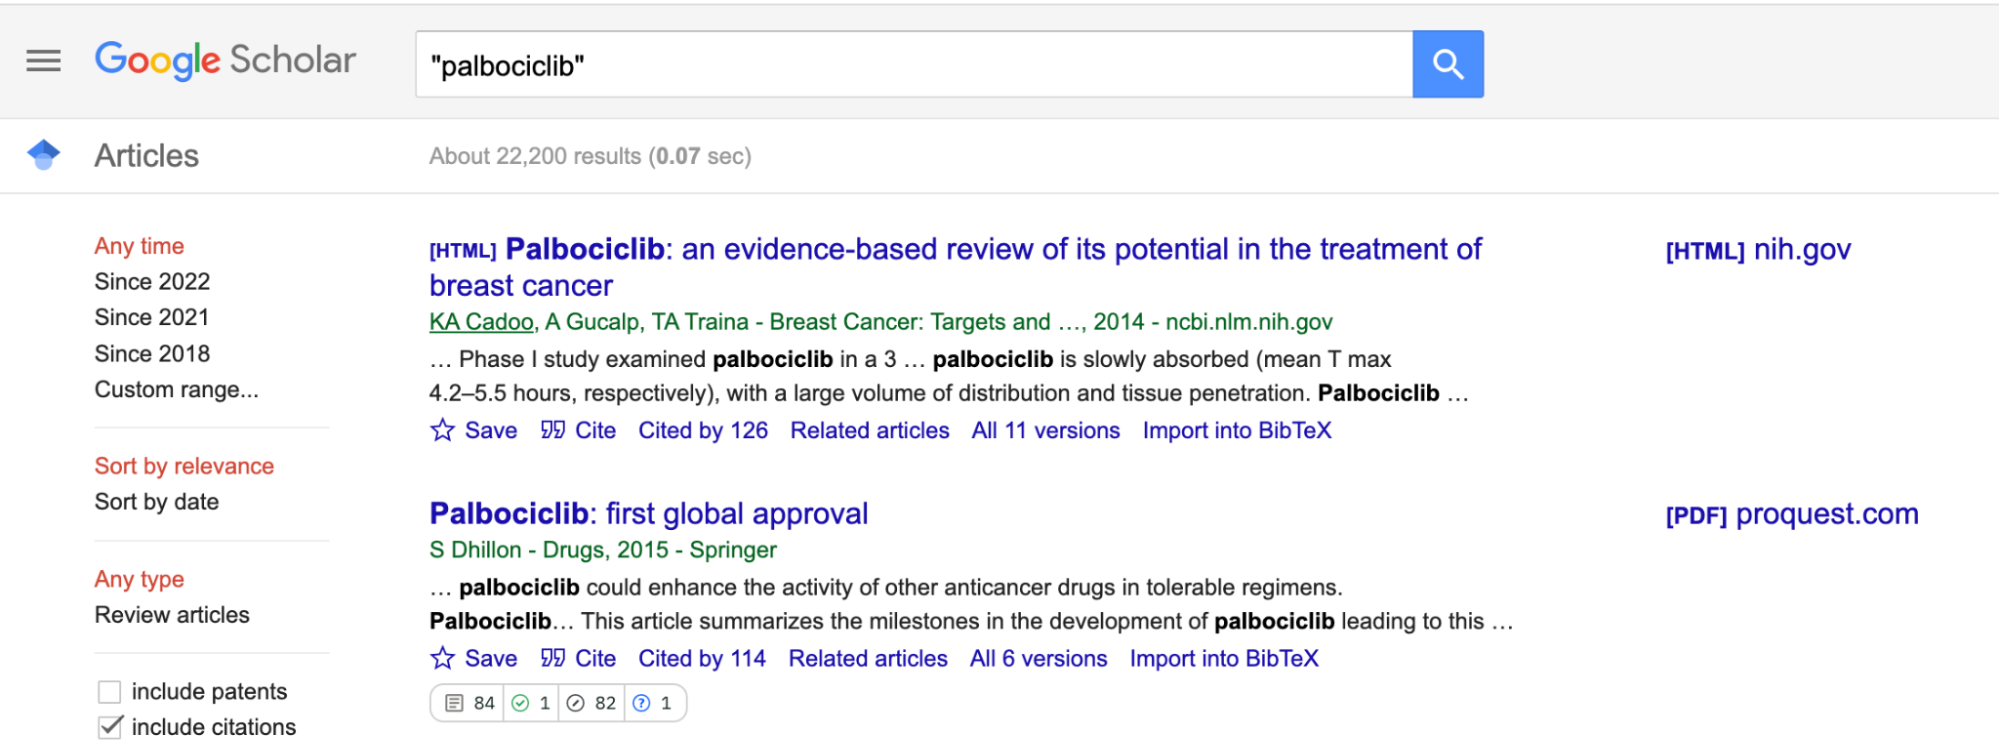Filter by Review articles type

pos(172,615)
